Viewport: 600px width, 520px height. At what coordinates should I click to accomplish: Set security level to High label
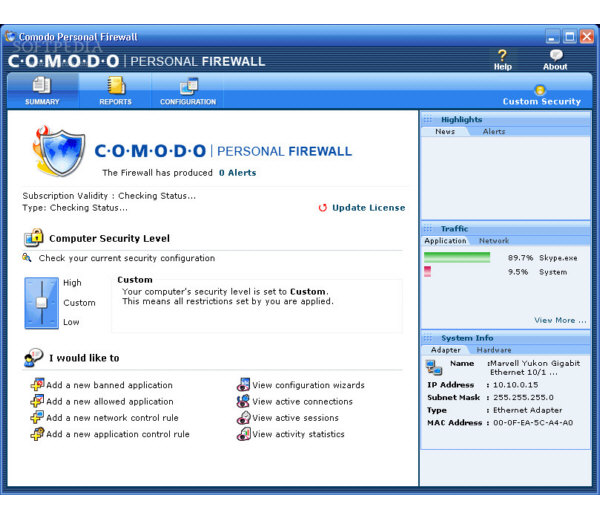coord(72,283)
